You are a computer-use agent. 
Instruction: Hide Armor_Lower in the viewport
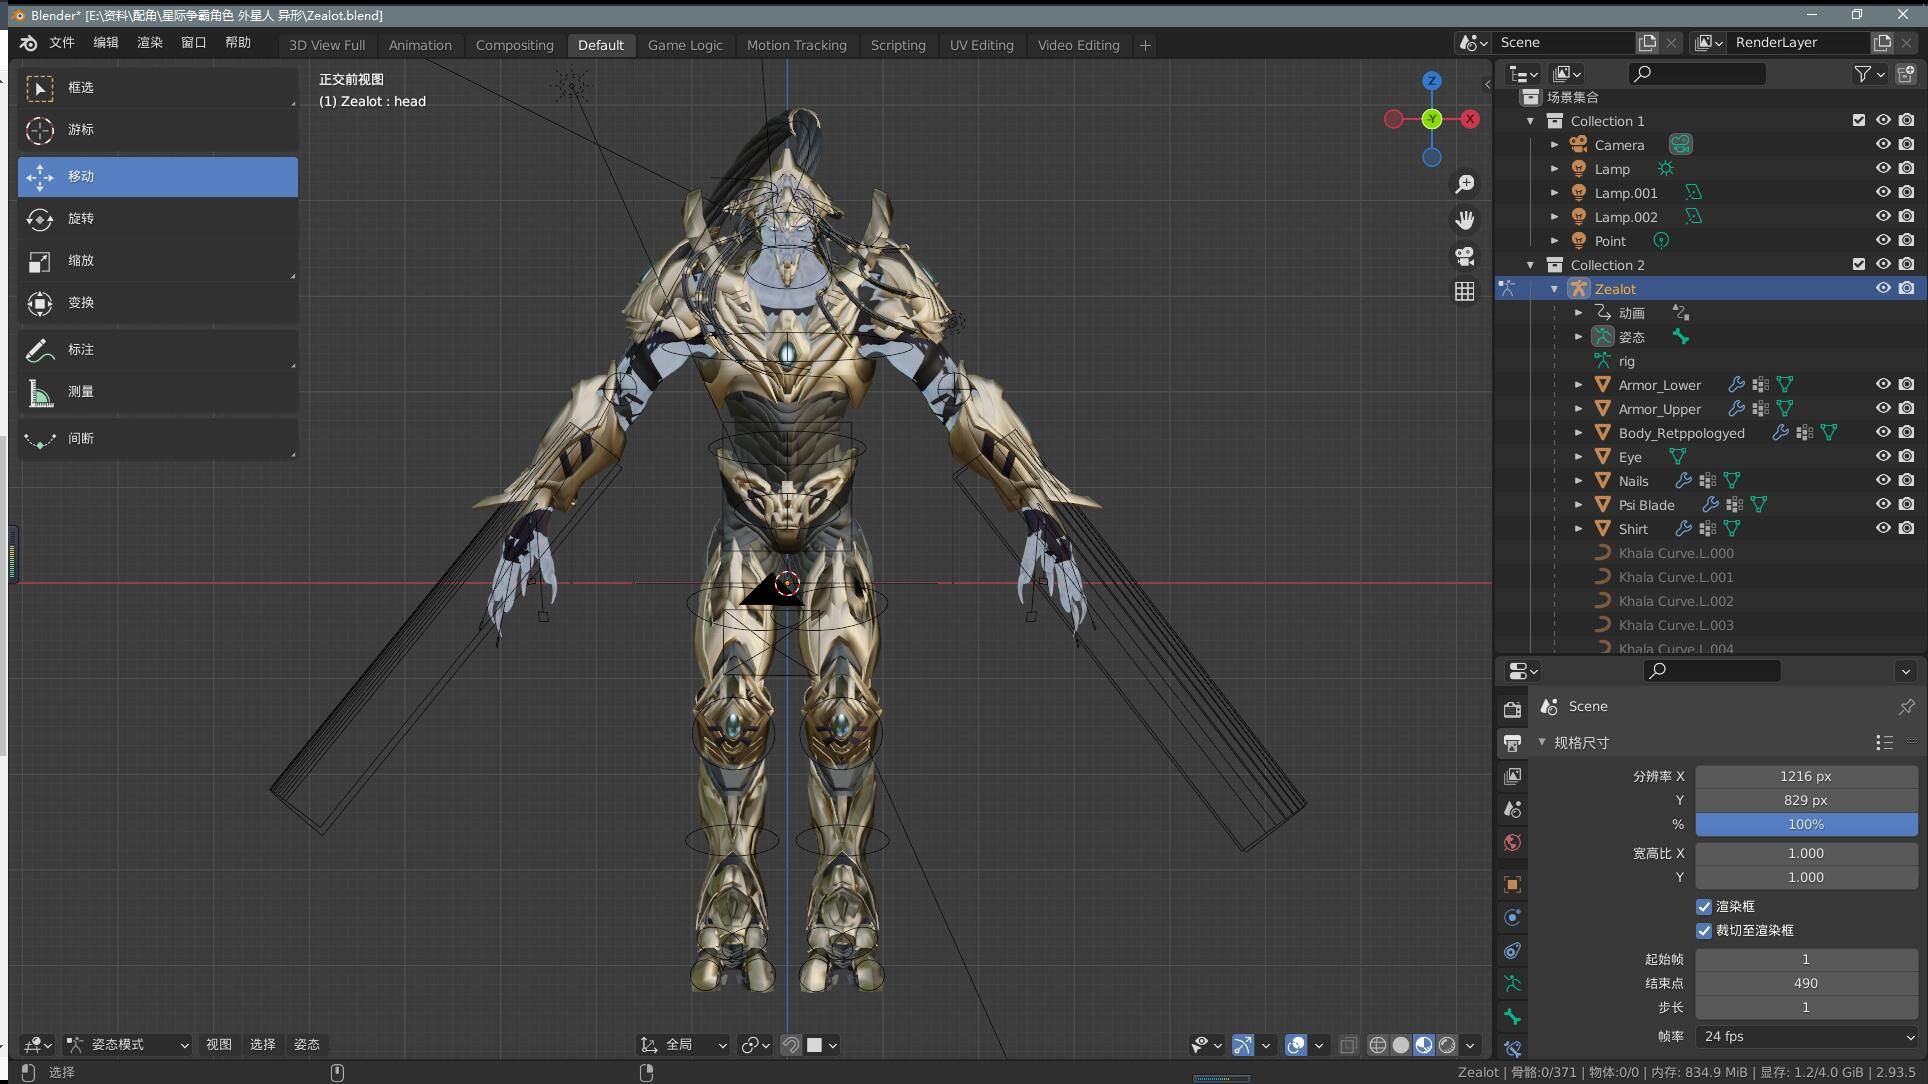pyautogui.click(x=1883, y=385)
